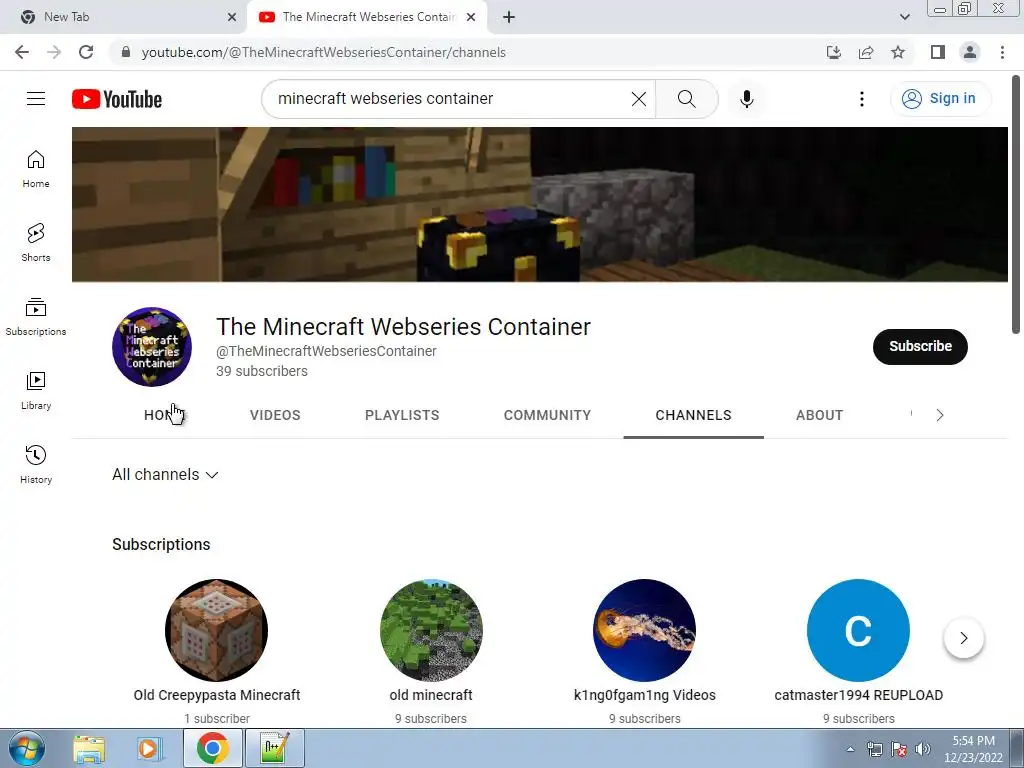Show hidden tray icons arrow
1024x768 pixels.
(x=850, y=749)
